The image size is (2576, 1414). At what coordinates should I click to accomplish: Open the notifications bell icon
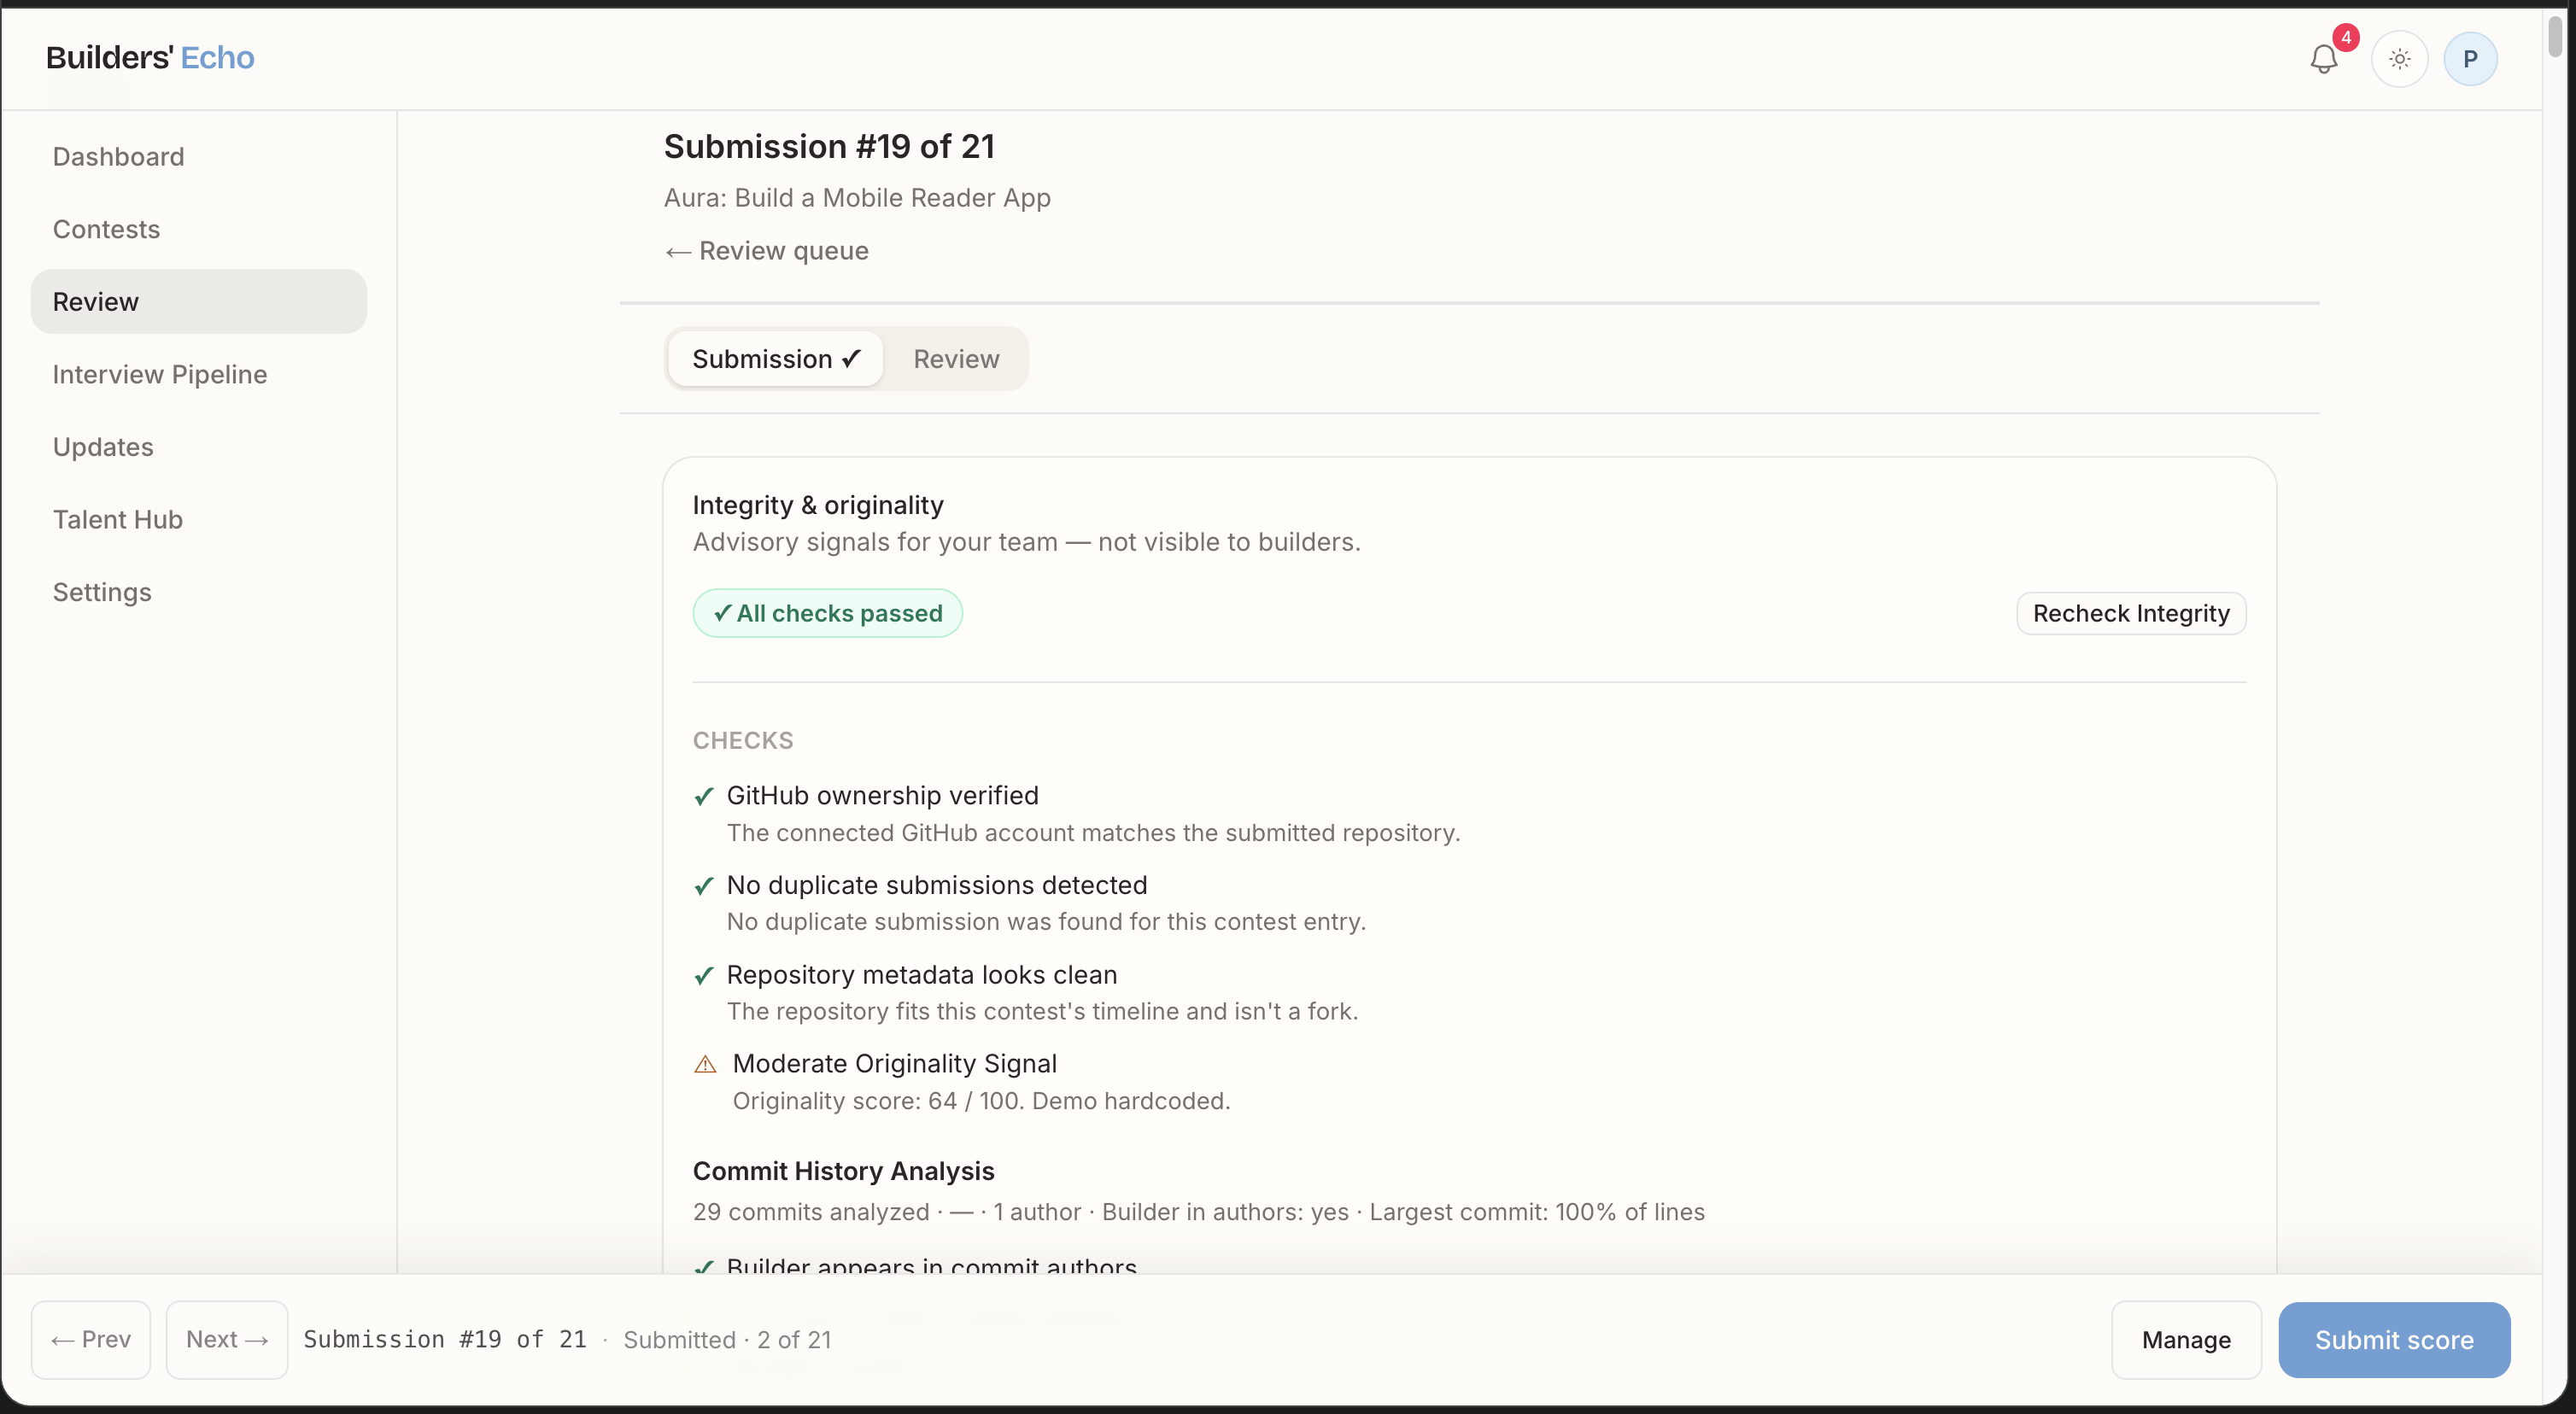point(2324,59)
